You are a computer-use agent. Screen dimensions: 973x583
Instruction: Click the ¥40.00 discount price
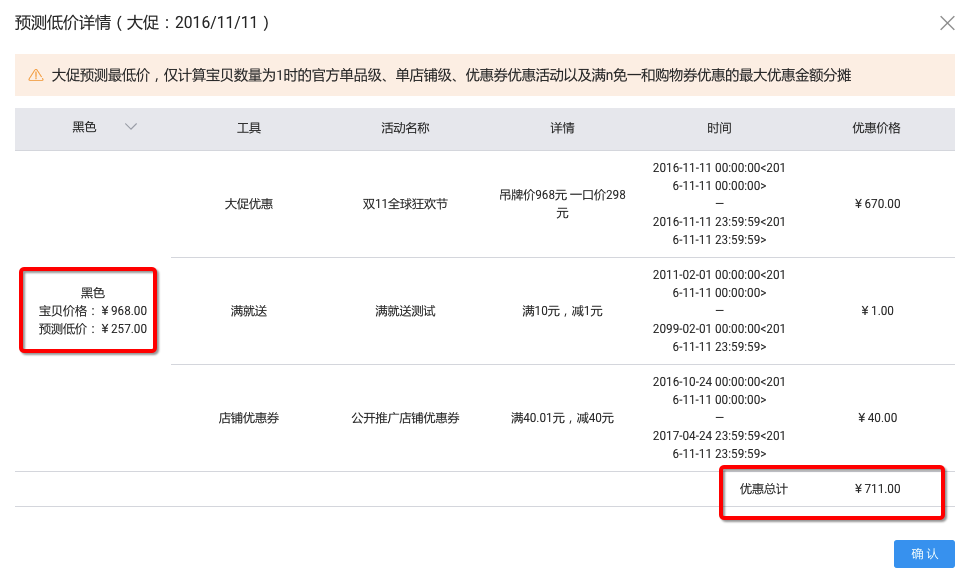[x=877, y=418]
